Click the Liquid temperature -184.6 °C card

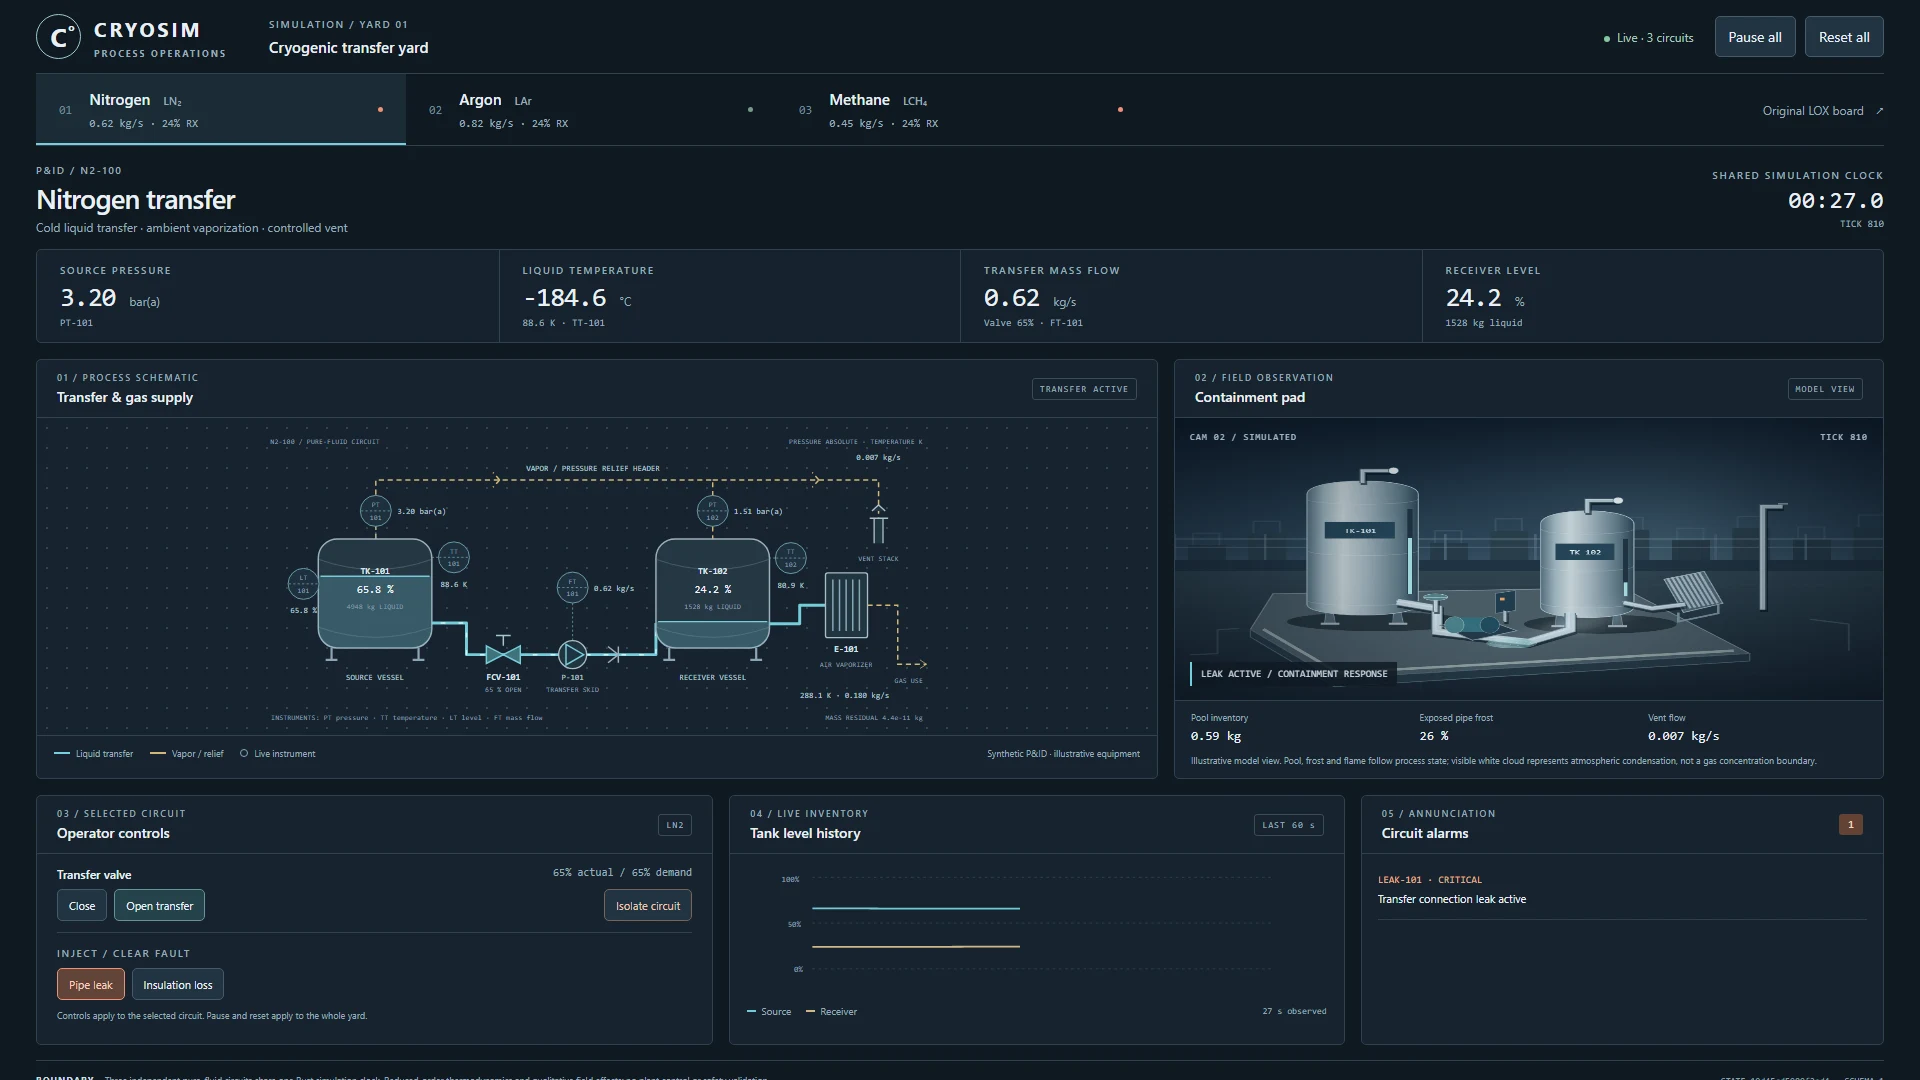730,296
